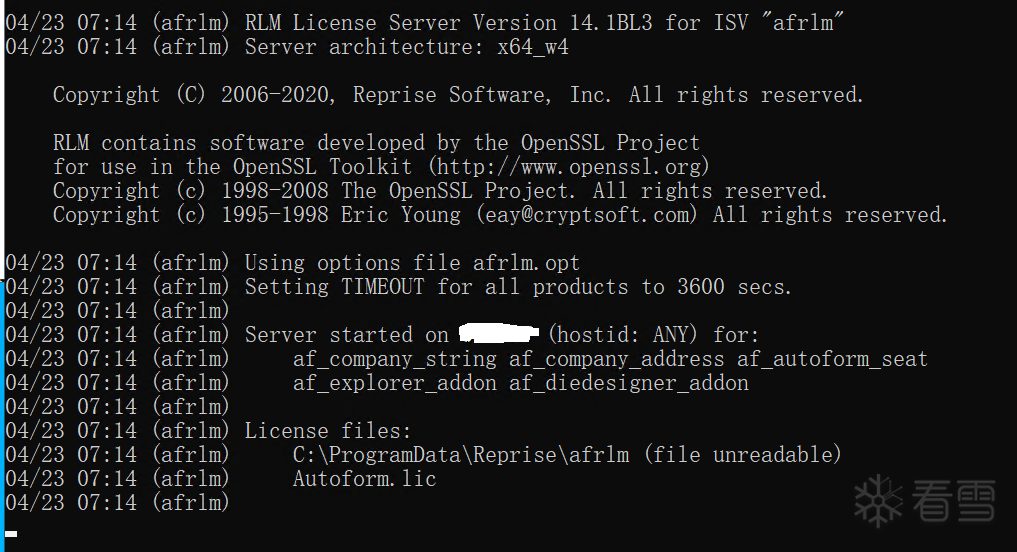Click the redacted hostname after "Server started on"

(498, 333)
